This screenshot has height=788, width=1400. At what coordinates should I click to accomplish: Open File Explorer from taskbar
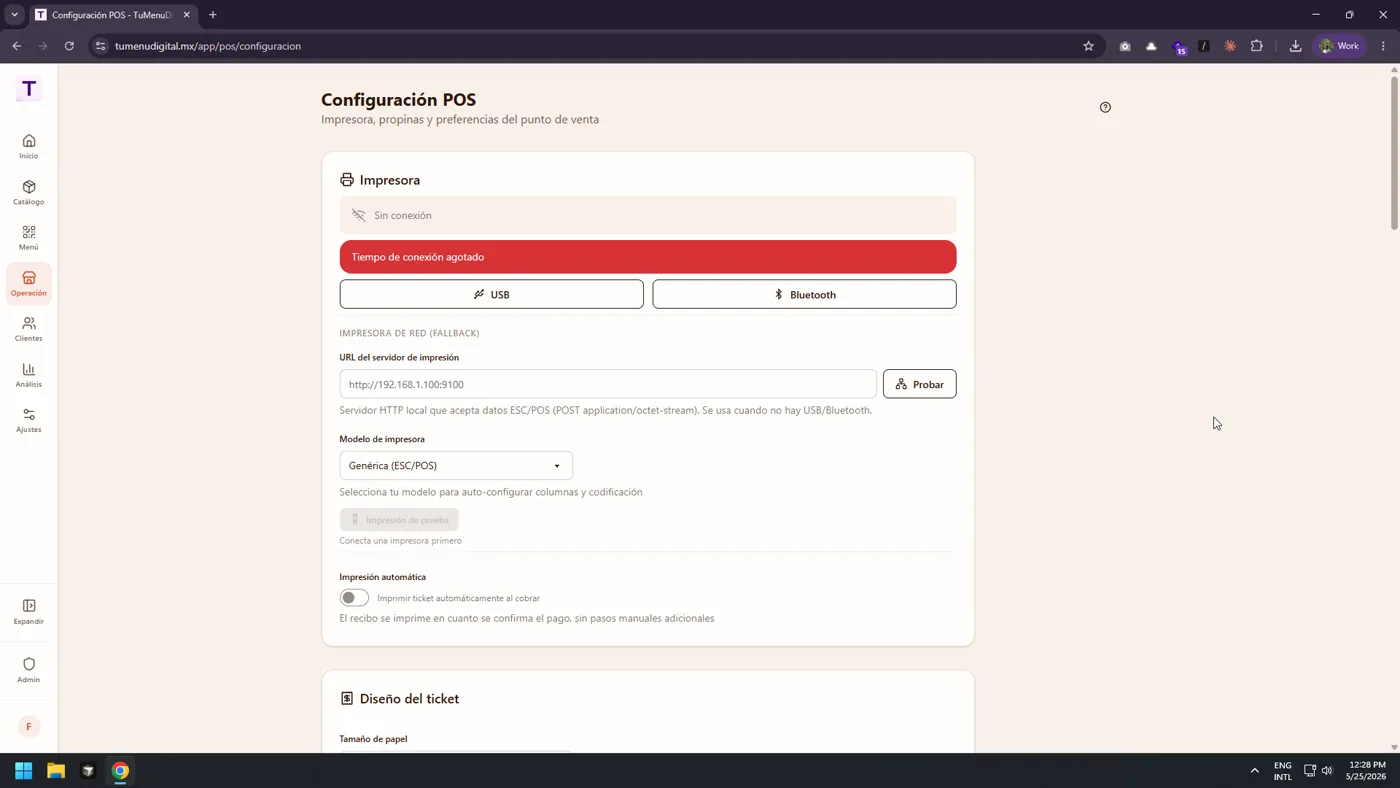point(56,770)
